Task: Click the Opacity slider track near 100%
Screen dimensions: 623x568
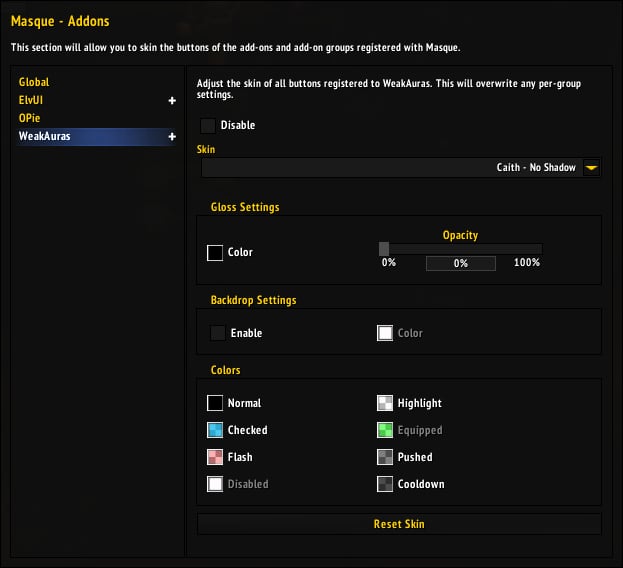Action: pos(538,249)
